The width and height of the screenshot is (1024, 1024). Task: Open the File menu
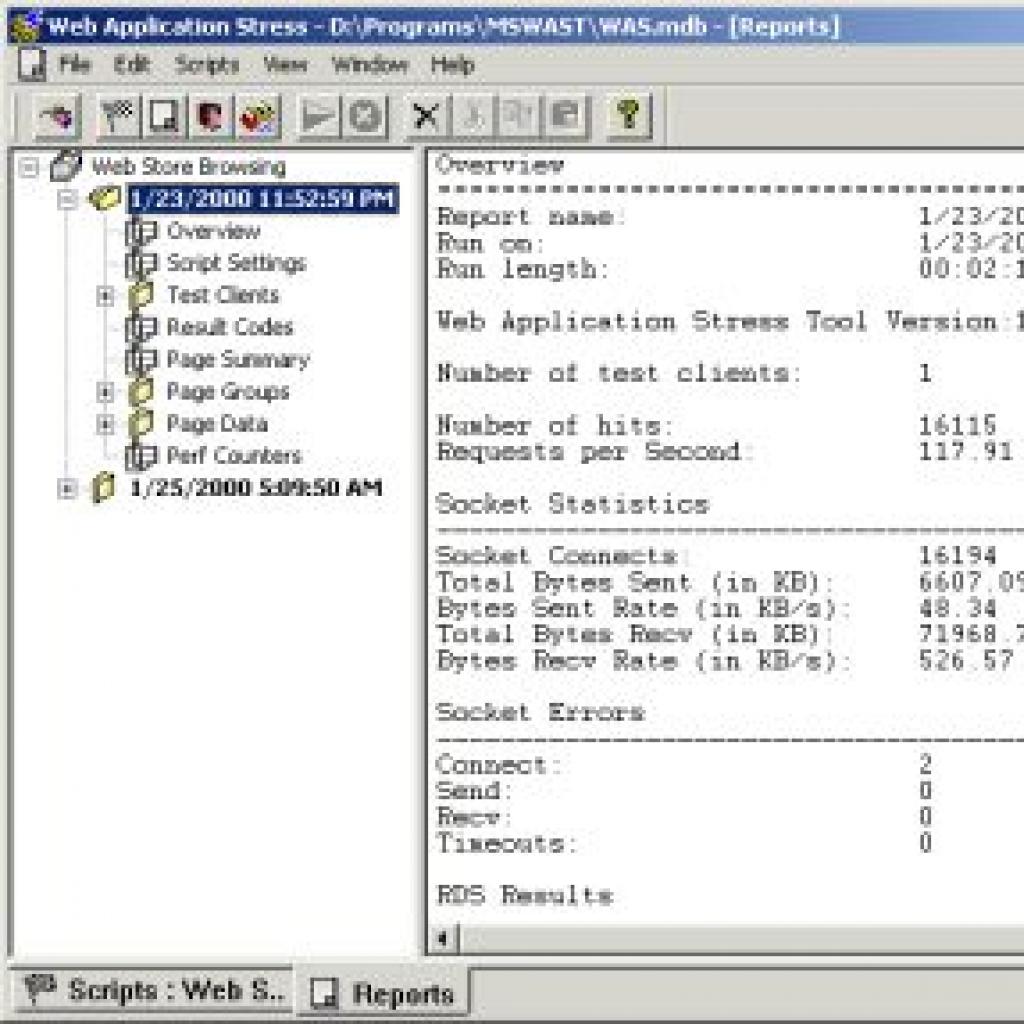pos(74,65)
